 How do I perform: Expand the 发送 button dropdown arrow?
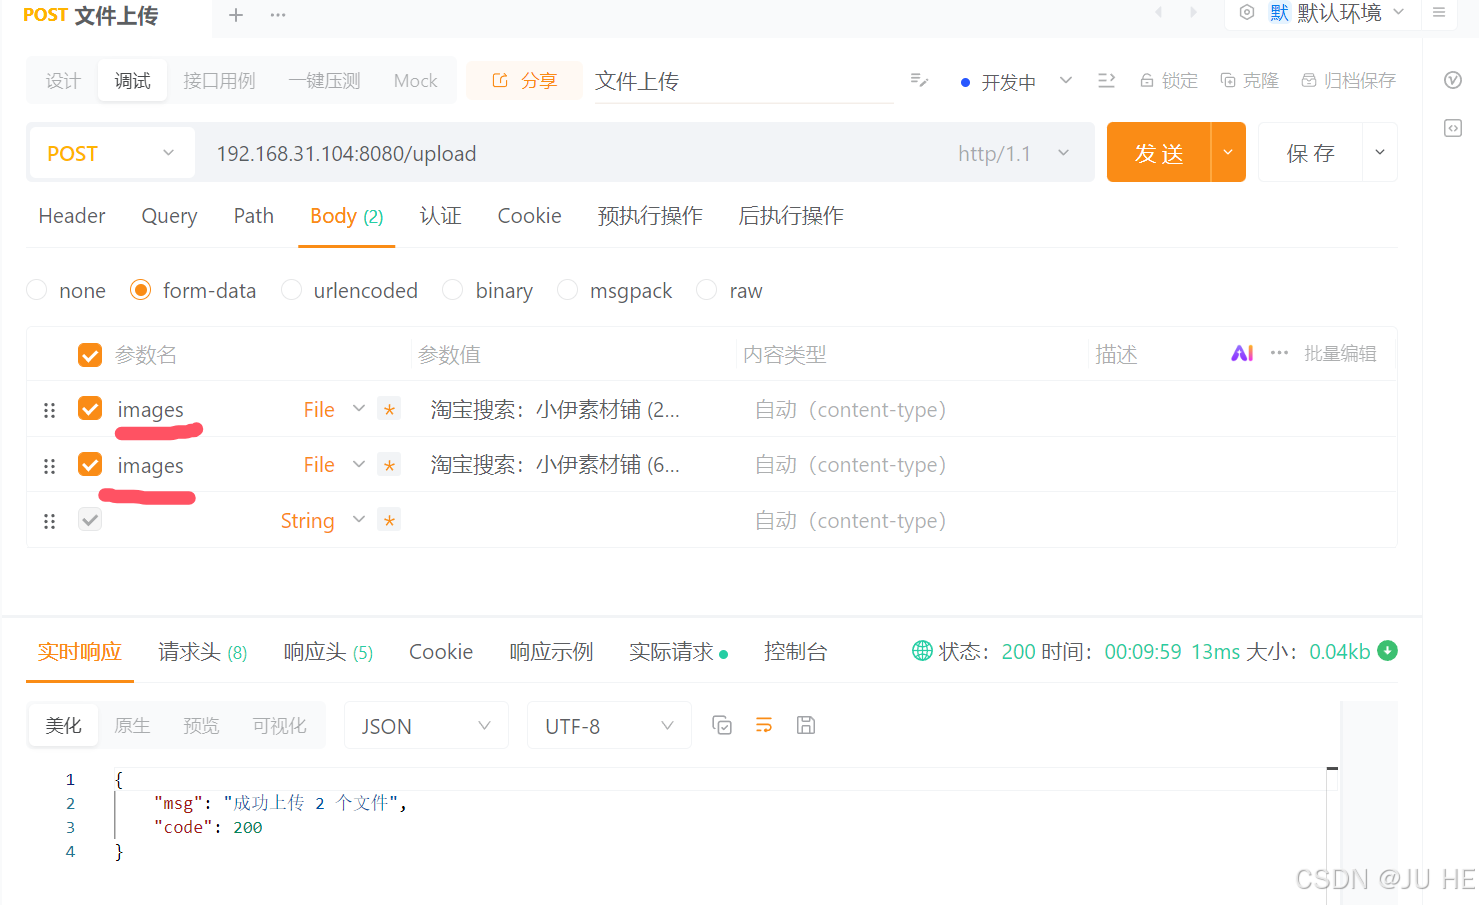[x=1228, y=152]
